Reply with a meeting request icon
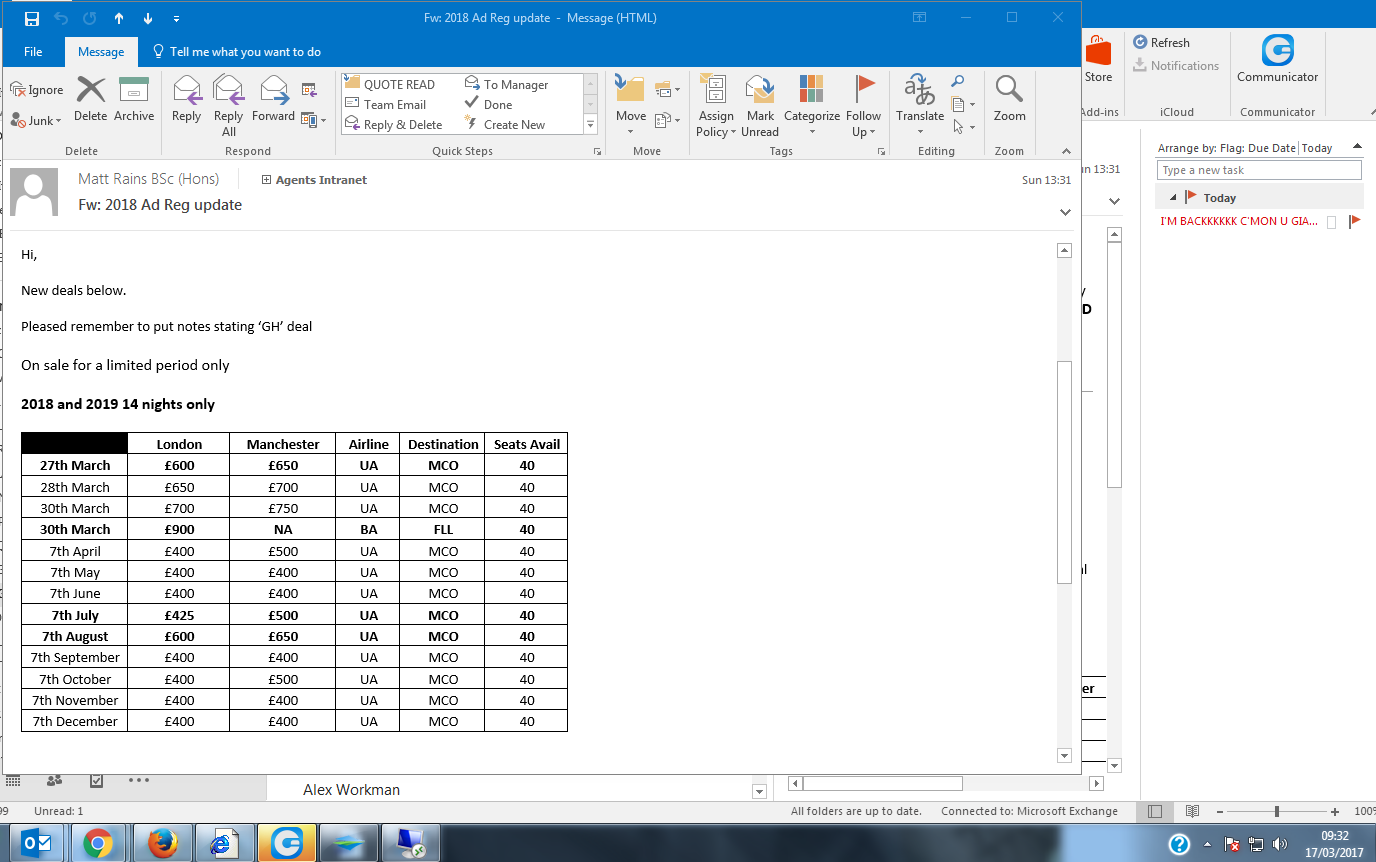1376x862 pixels. point(309,90)
